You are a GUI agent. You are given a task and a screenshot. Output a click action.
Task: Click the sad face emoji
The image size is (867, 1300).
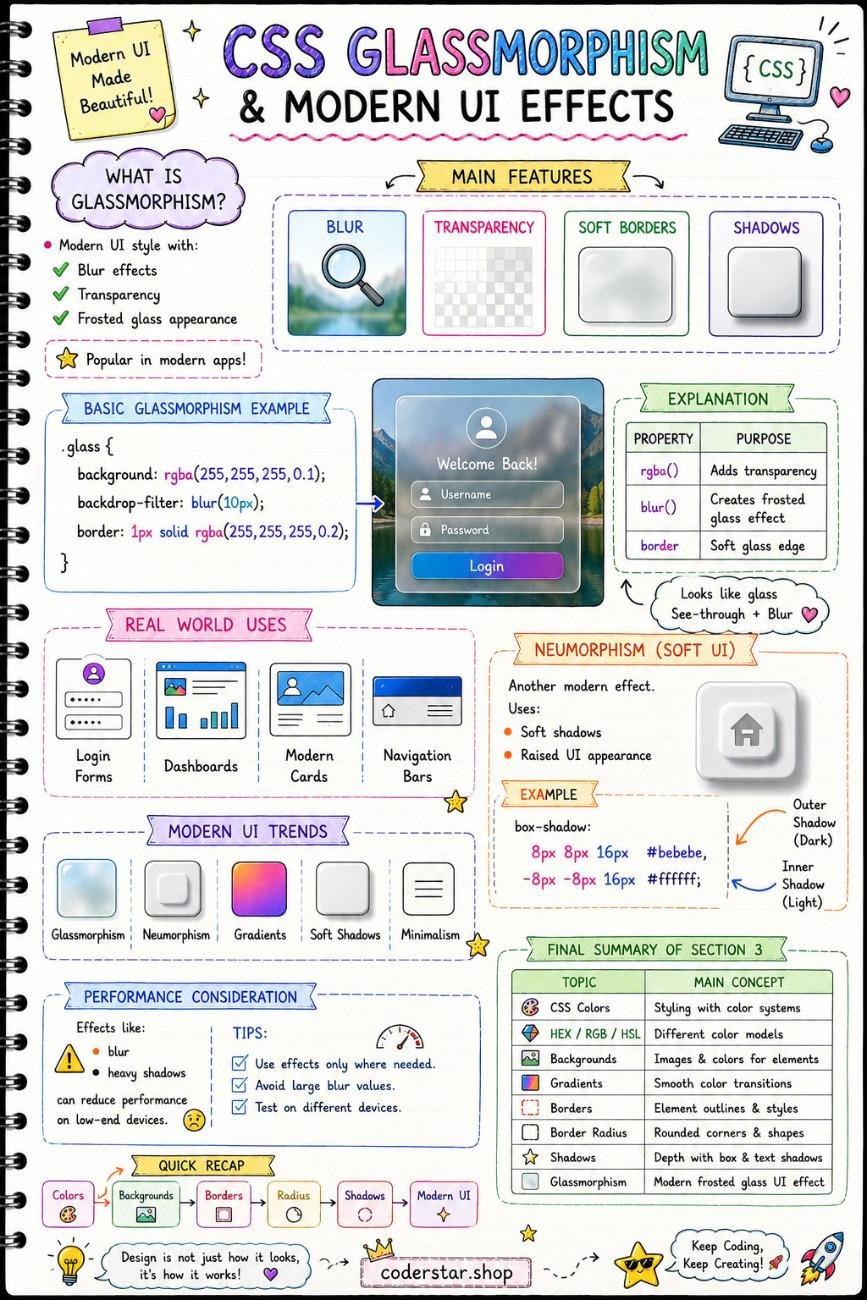click(194, 1120)
